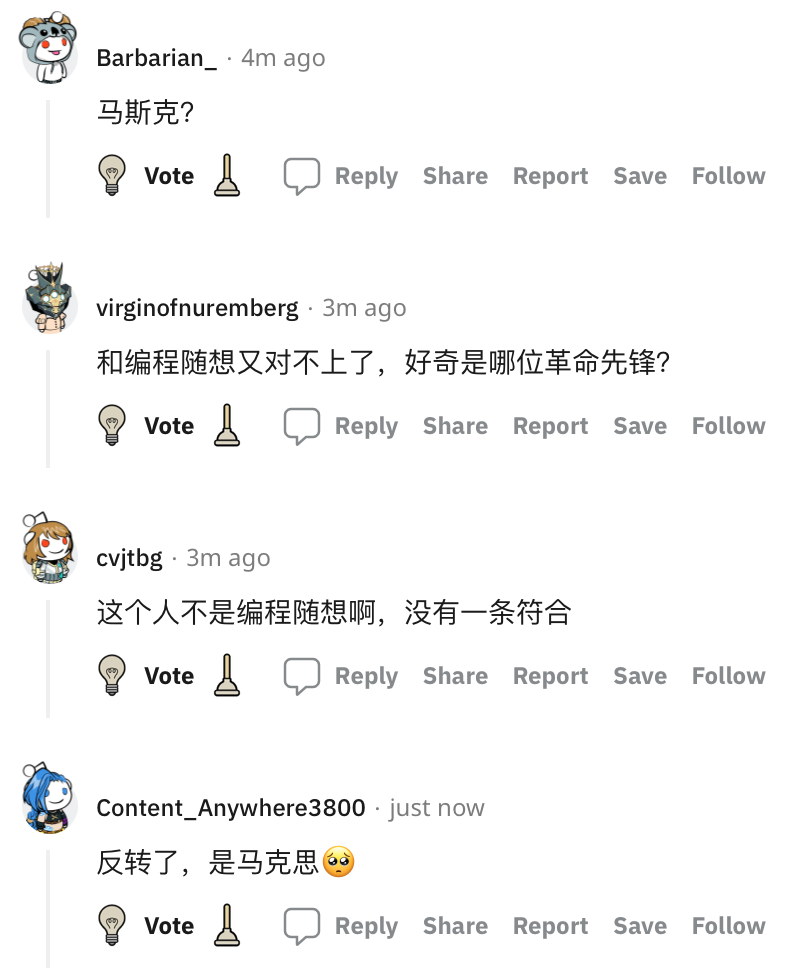The height and width of the screenshot is (974, 804).
Task: Follow virginofnuremberg's comment thread
Action: (x=729, y=426)
